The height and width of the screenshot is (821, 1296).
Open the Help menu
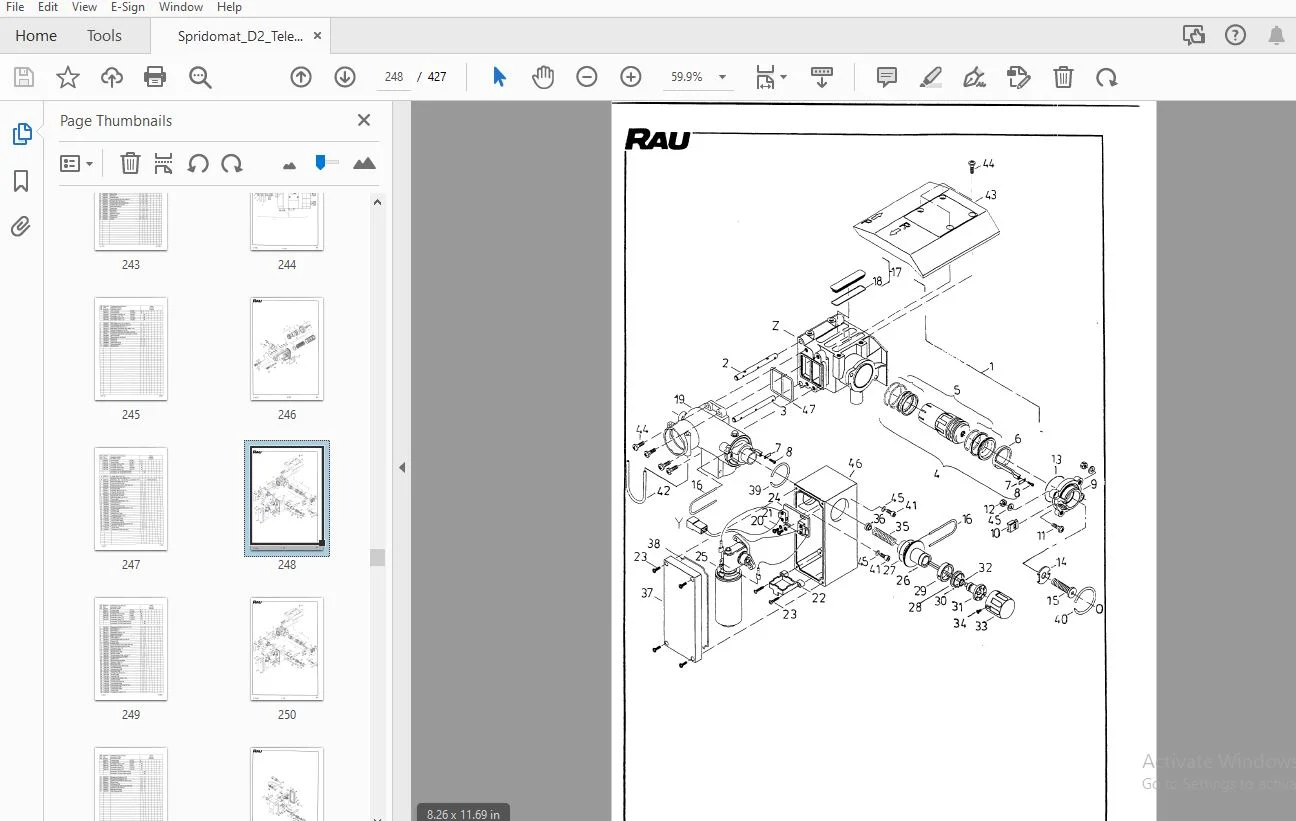[230, 7]
